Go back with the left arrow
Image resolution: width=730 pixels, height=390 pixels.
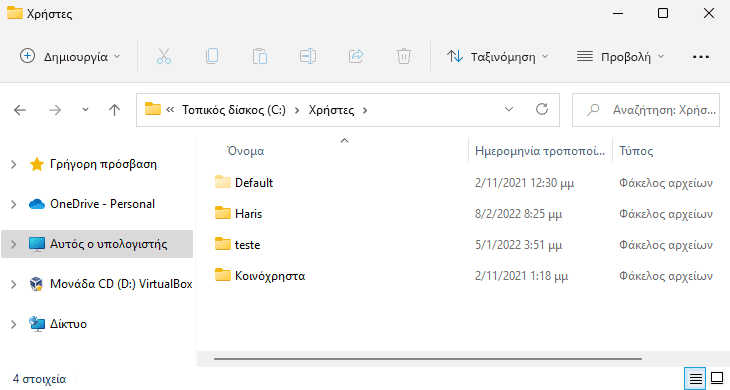(x=20, y=110)
